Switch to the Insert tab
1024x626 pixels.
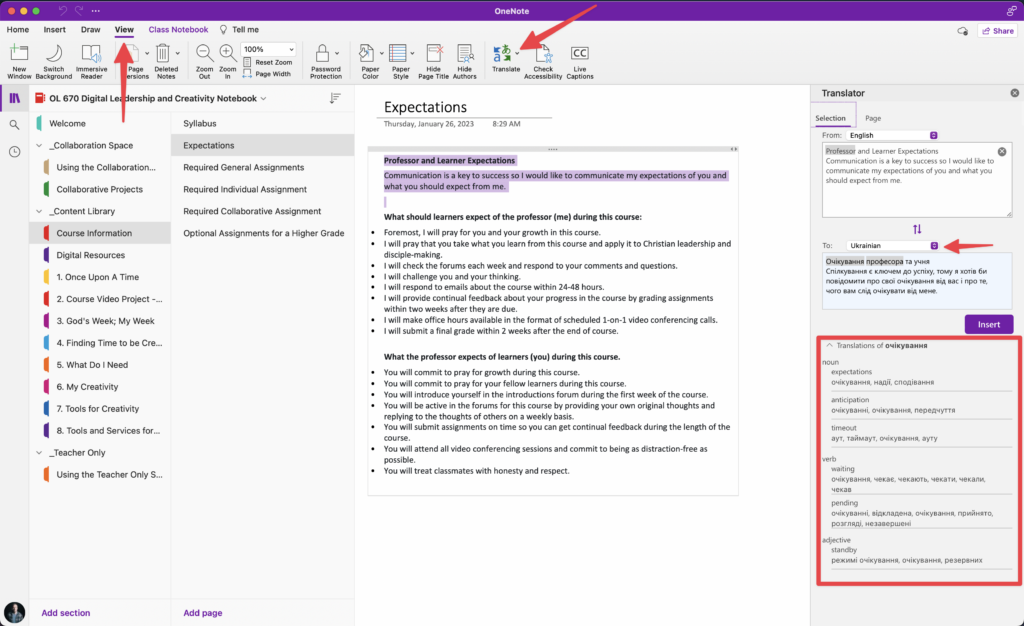pos(54,29)
